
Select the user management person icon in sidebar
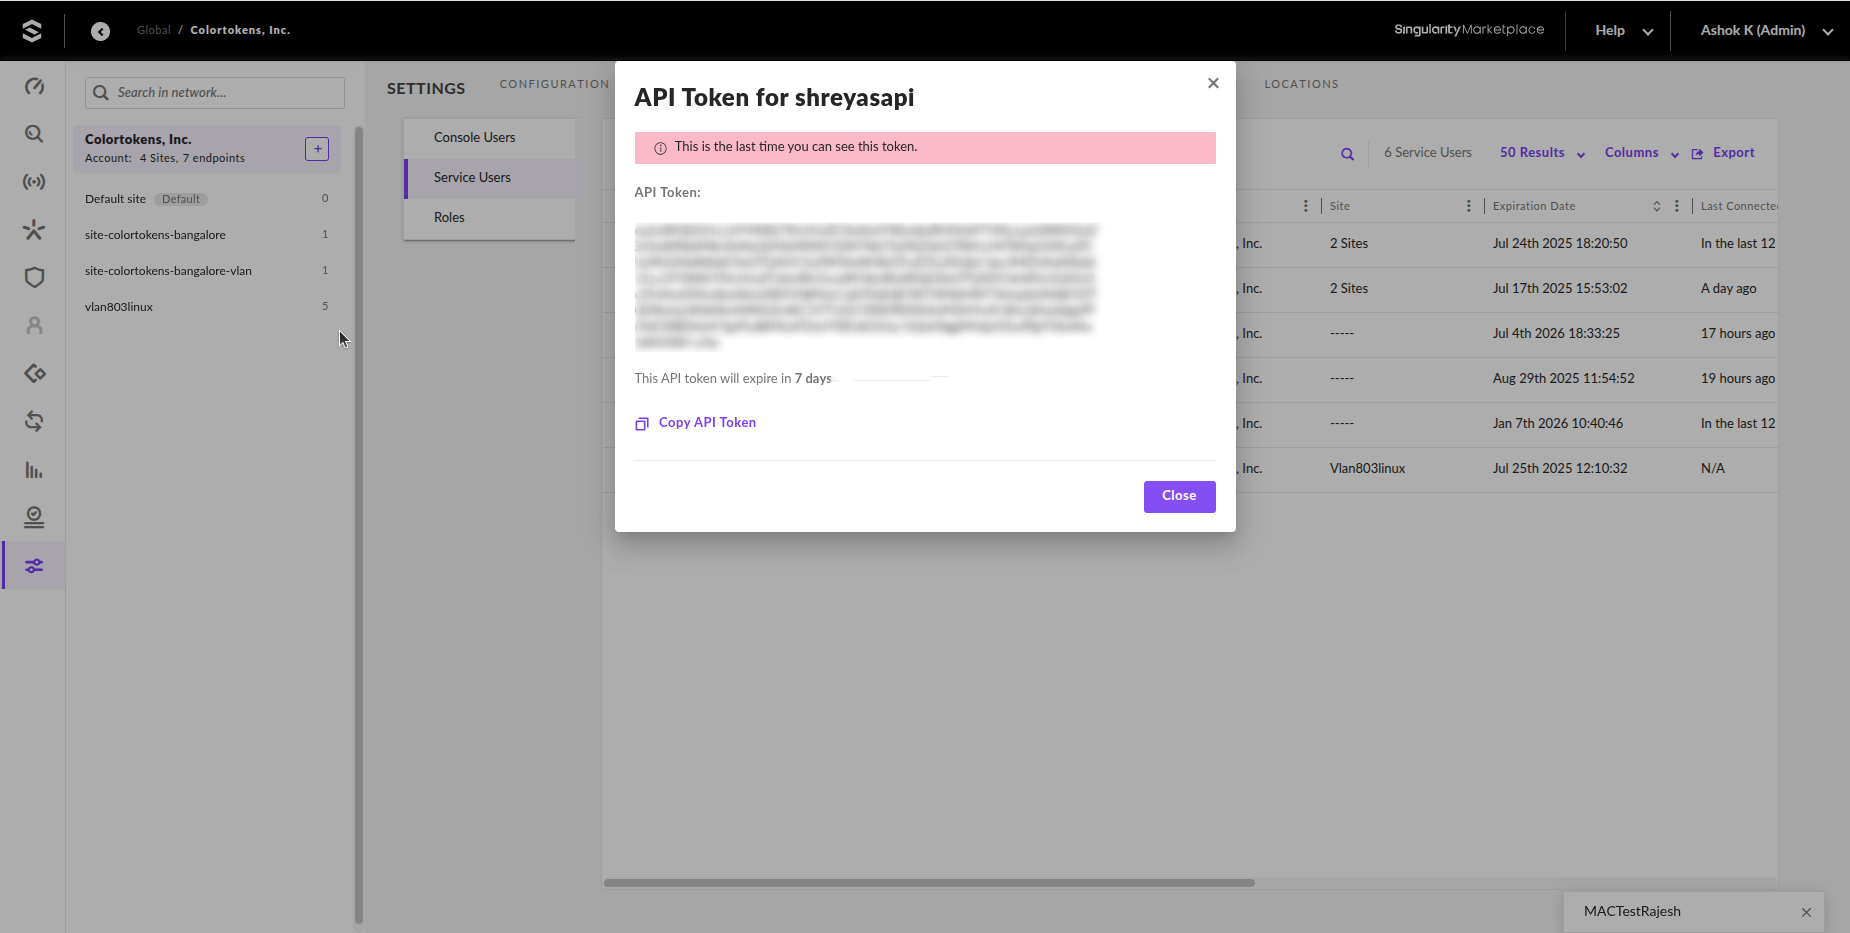point(33,325)
